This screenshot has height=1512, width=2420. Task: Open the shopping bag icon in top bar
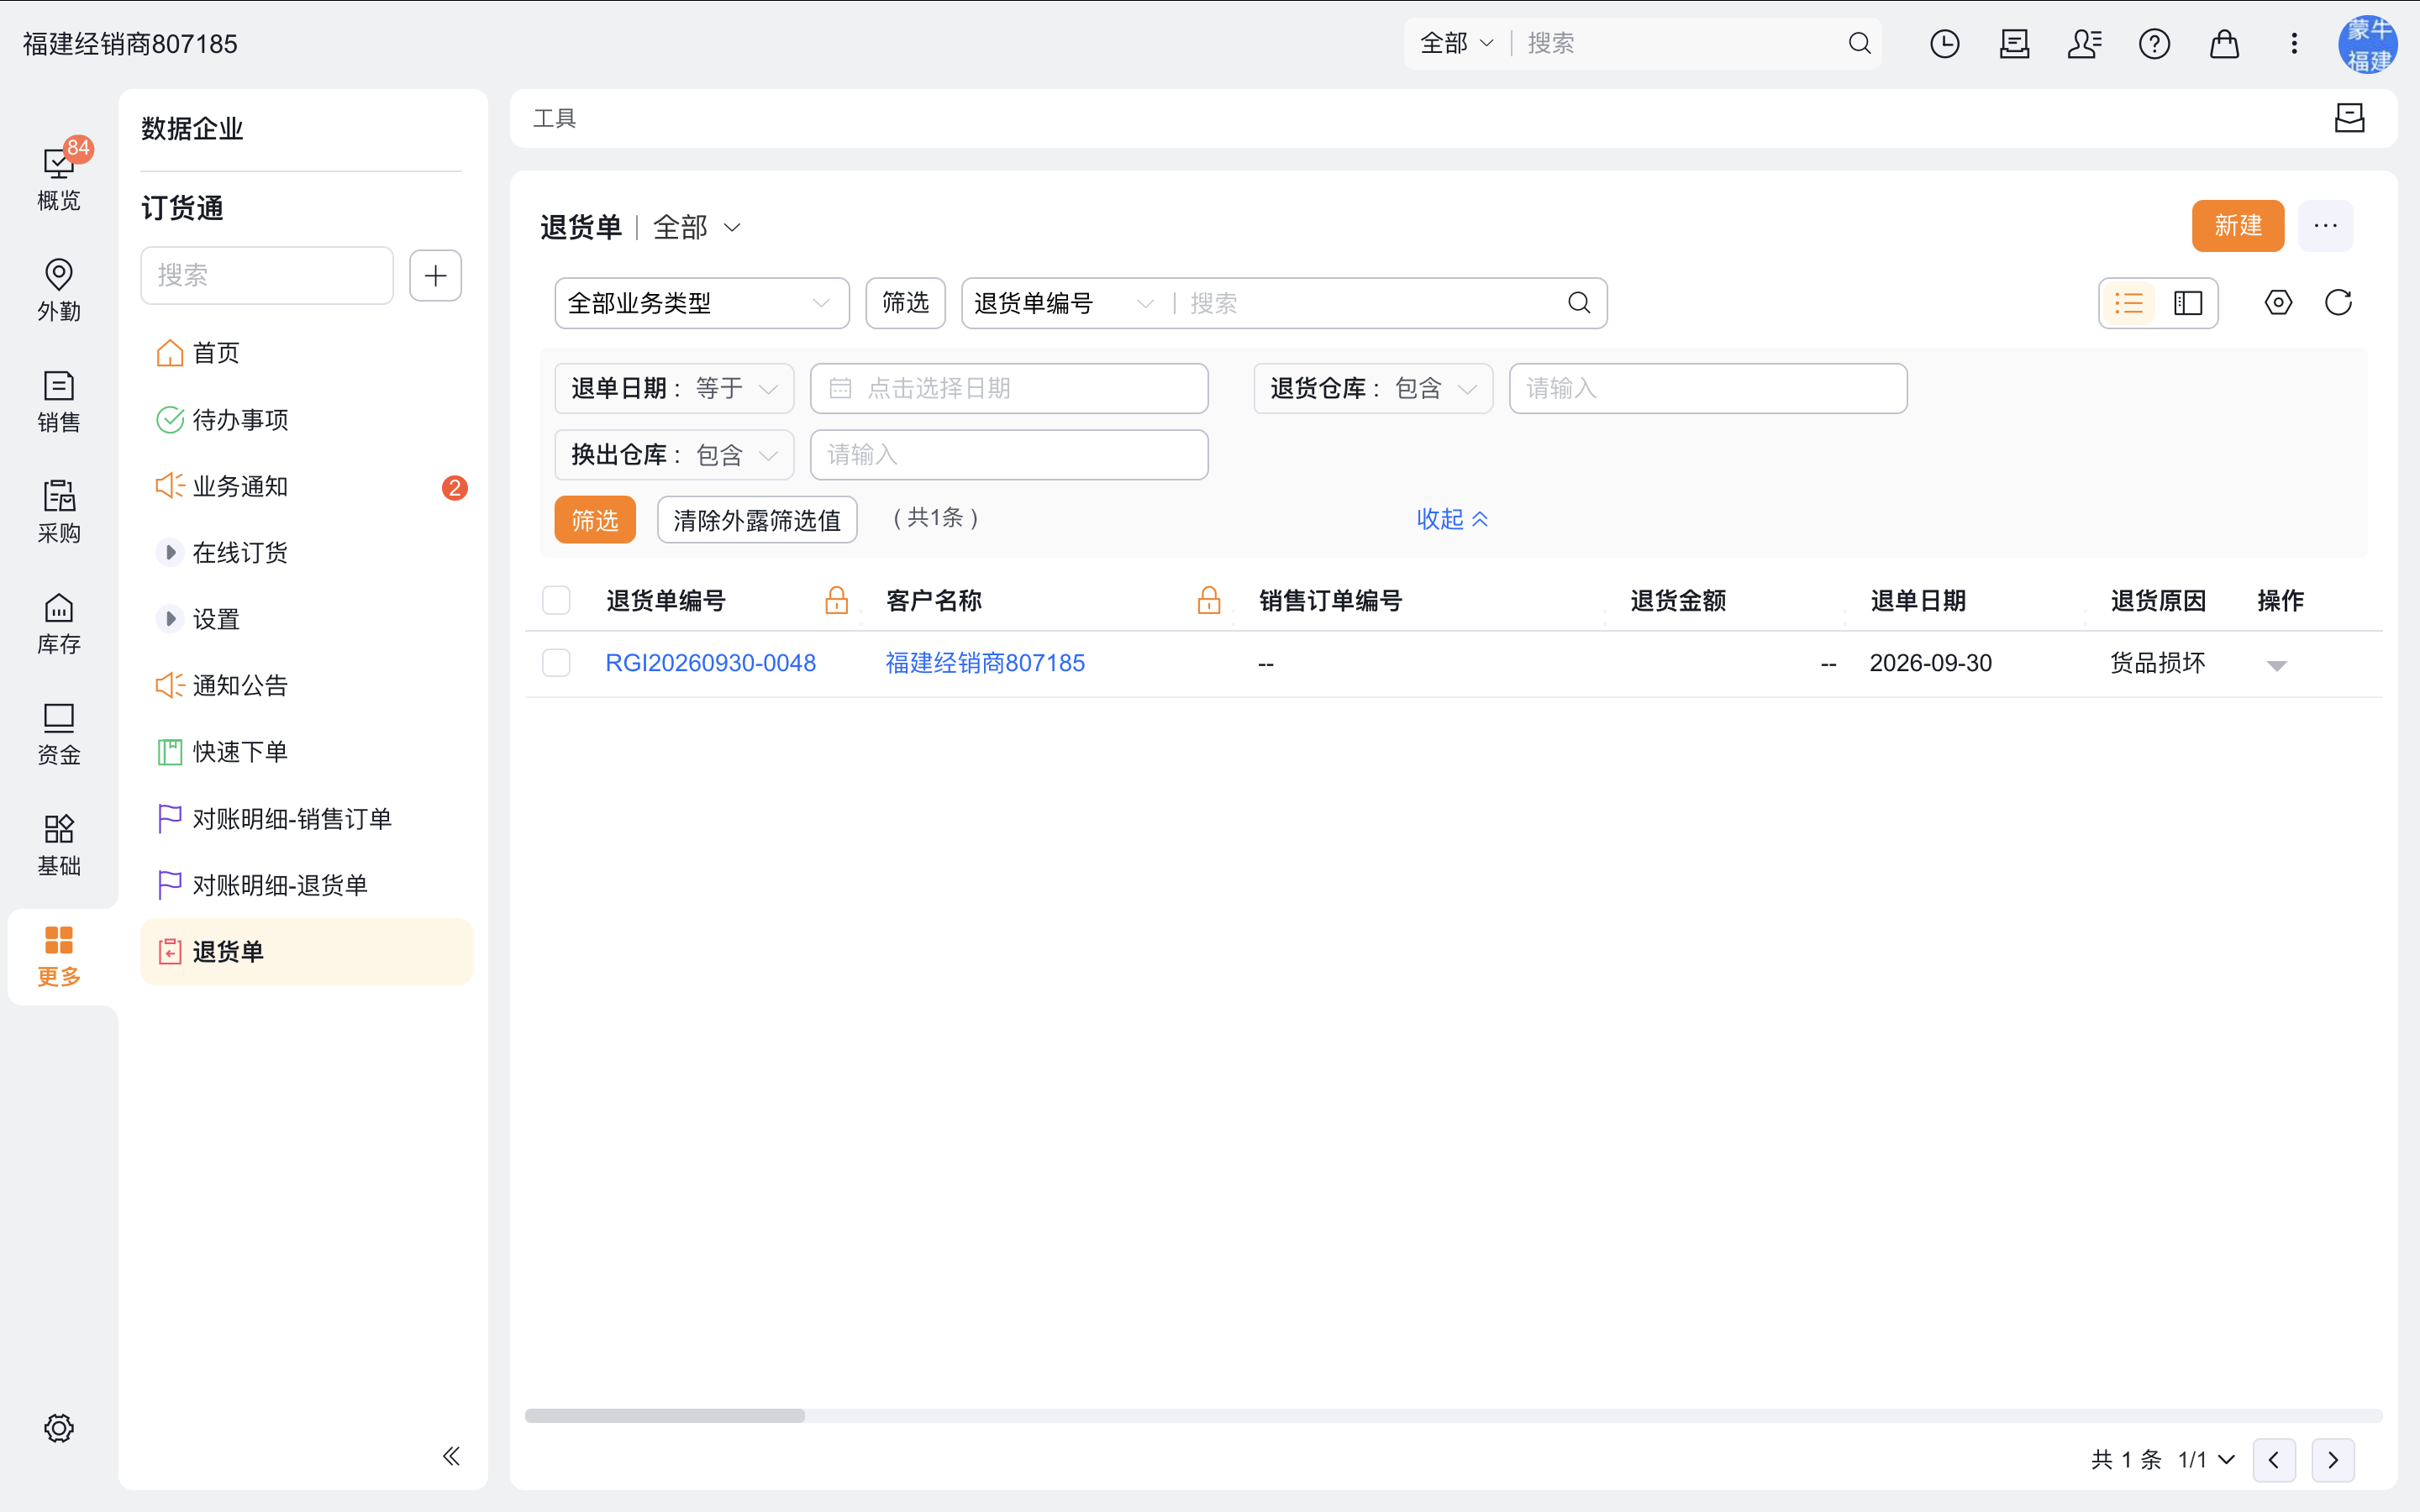pyautogui.click(x=2224, y=43)
